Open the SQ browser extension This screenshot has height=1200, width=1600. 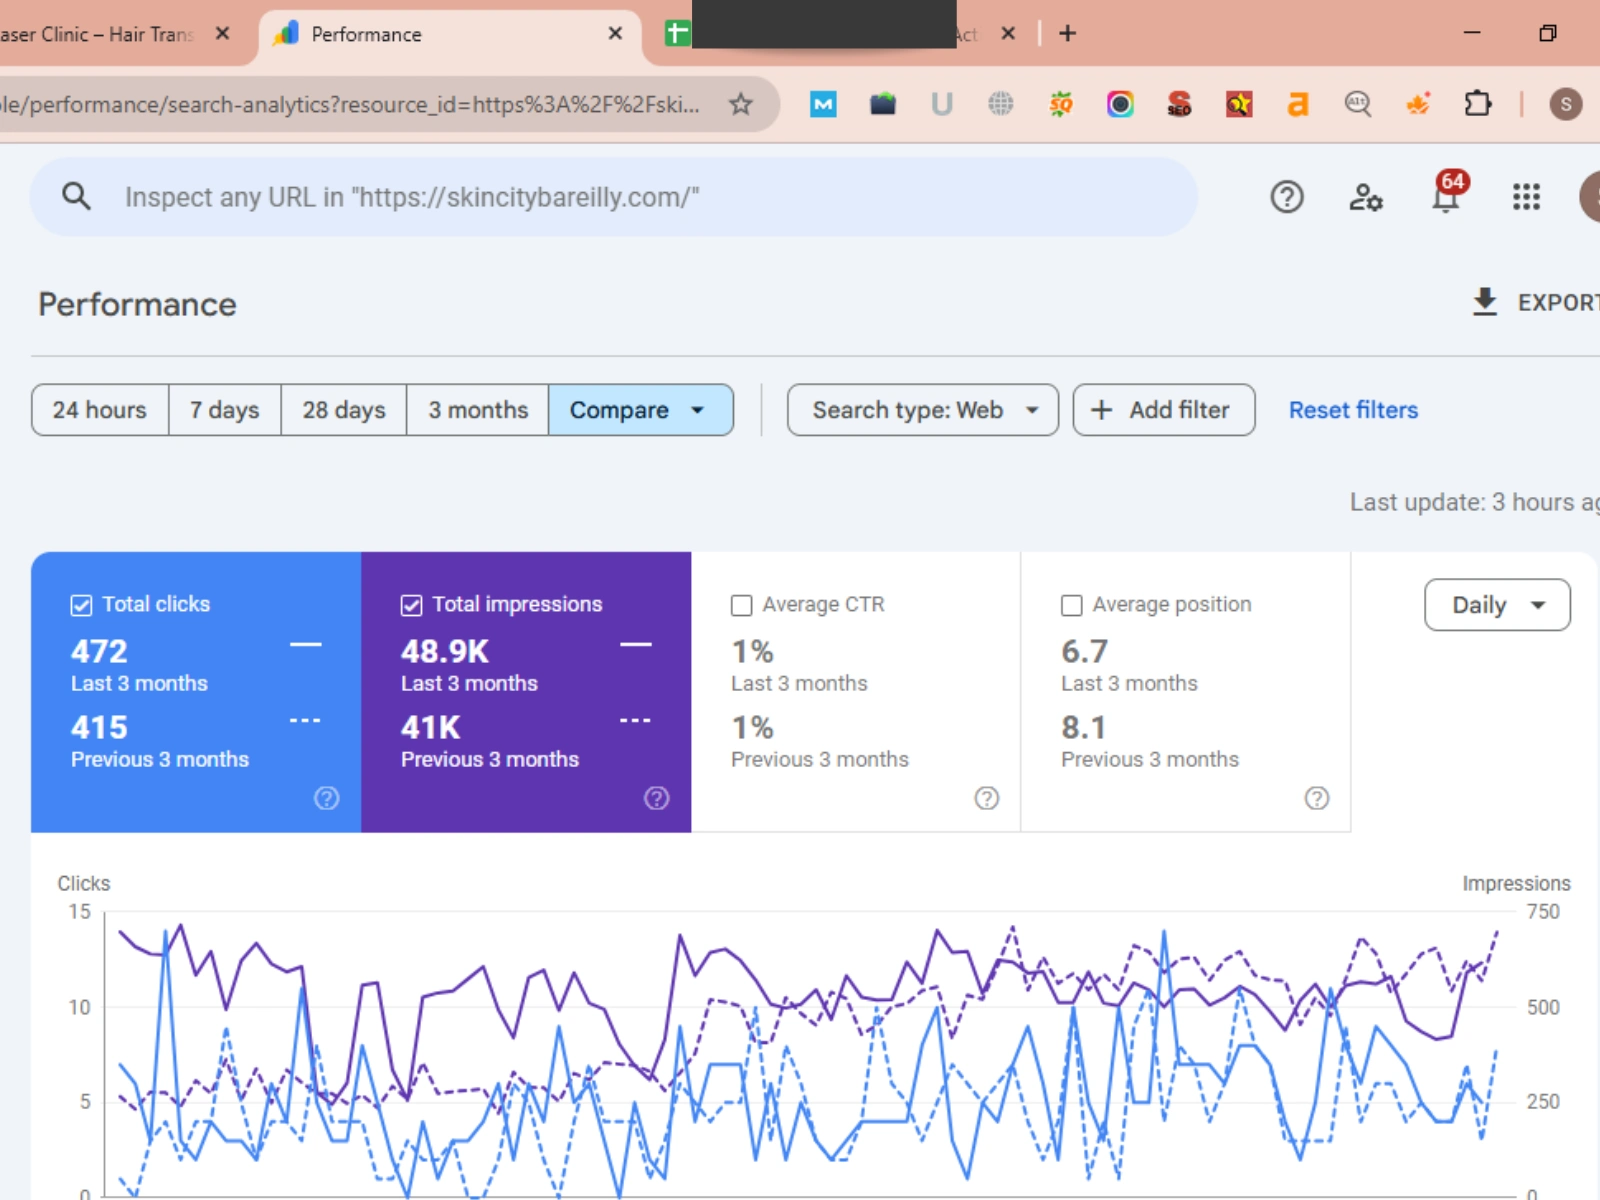pyautogui.click(x=1061, y=104)
